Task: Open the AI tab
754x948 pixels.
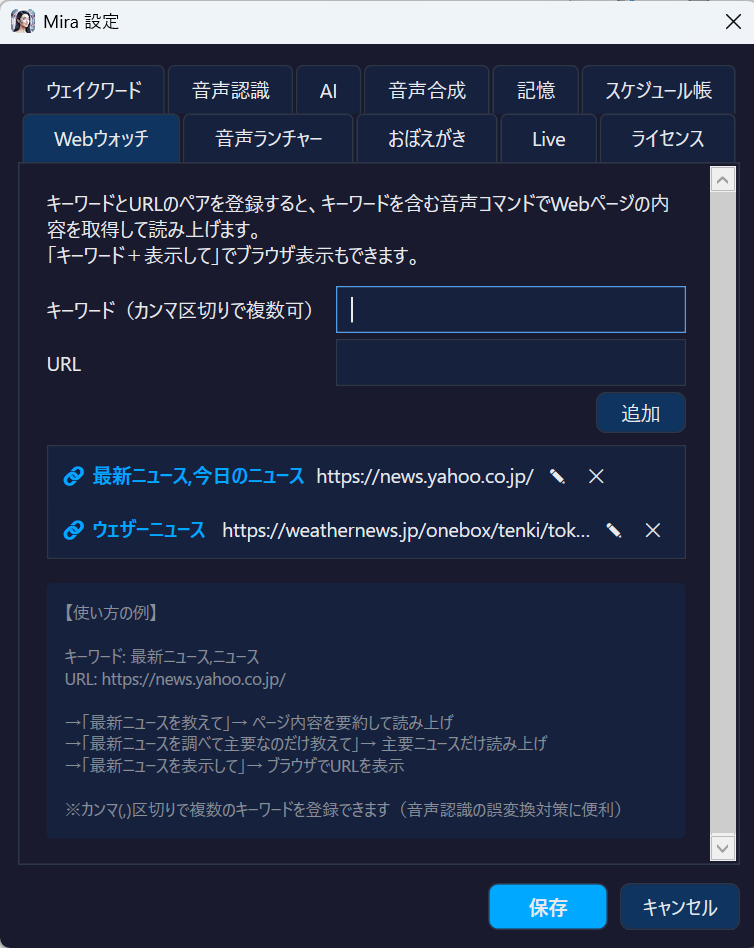Action: (x=328, y=91)
